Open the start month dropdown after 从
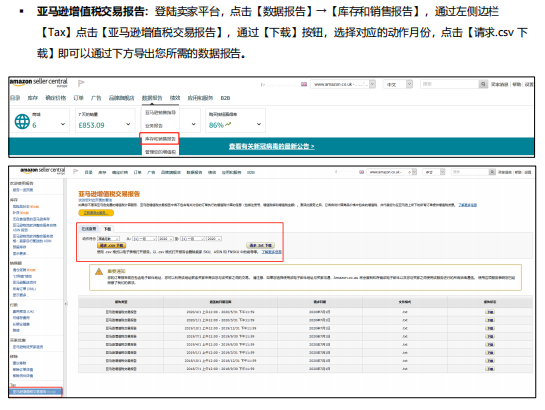Viewport: 545px width, 410px height. (x=144, y=239)
